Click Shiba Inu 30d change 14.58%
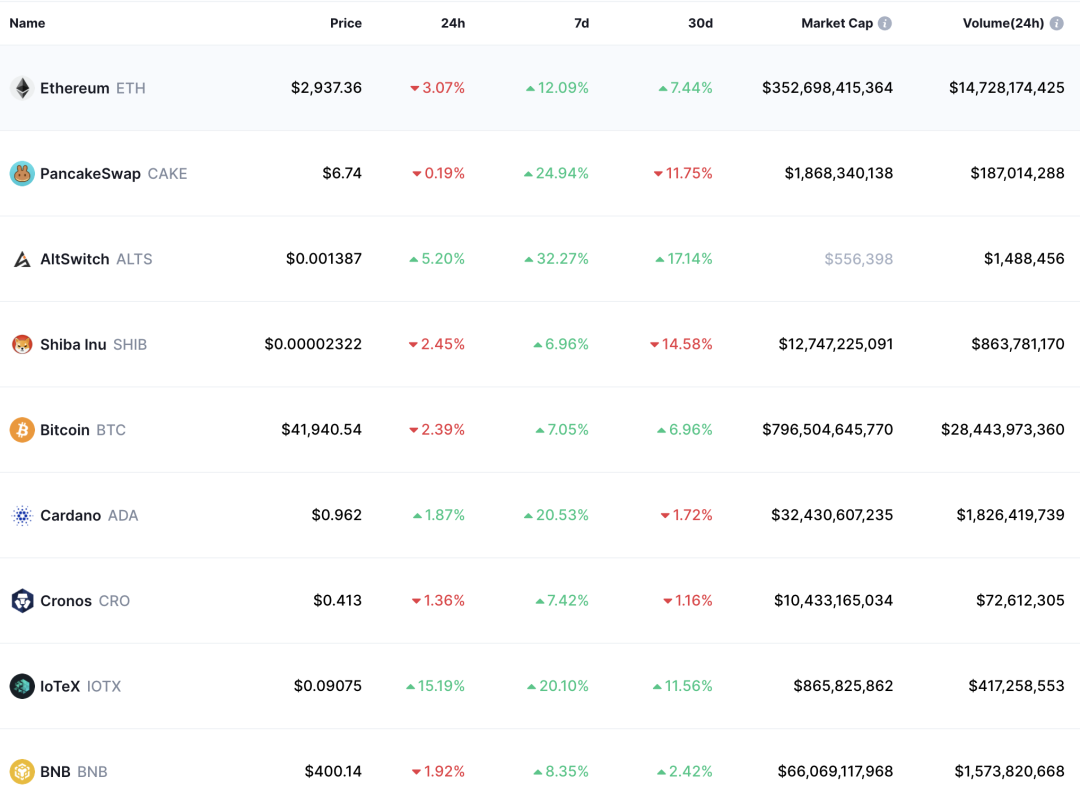Screen dimensions: 1080x794 coord(681,344)
